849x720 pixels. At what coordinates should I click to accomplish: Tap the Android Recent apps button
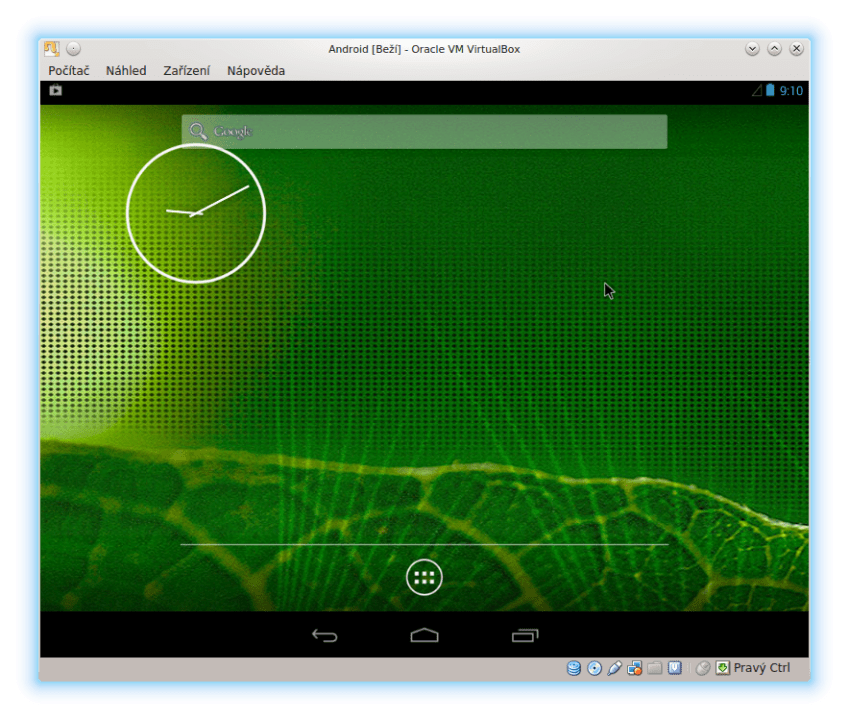coord(525,635)
